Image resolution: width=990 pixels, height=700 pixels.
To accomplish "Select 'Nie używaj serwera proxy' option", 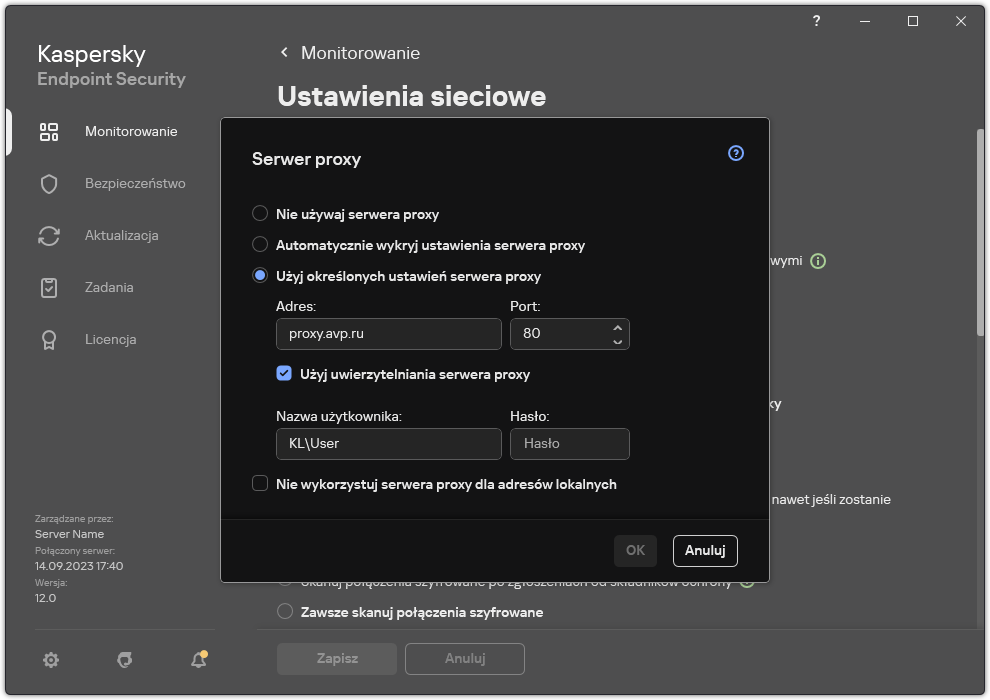I will point(260,214).
